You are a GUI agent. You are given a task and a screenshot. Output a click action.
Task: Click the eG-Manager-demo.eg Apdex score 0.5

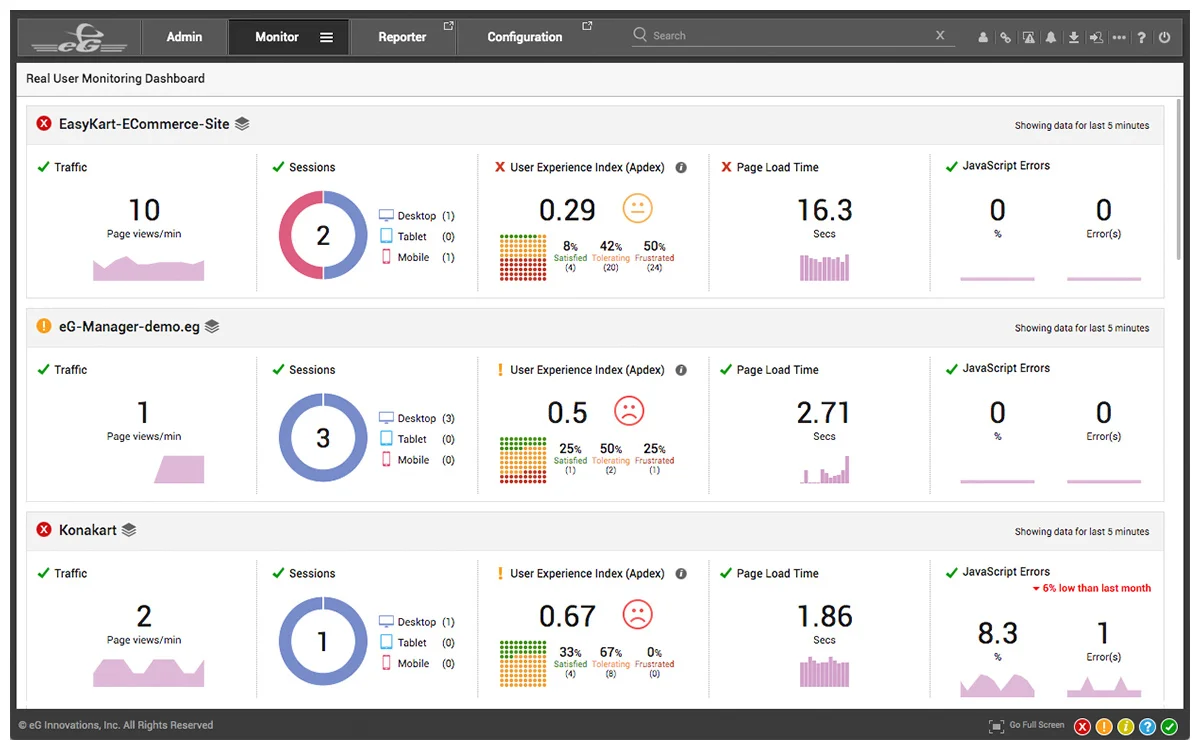567,412
